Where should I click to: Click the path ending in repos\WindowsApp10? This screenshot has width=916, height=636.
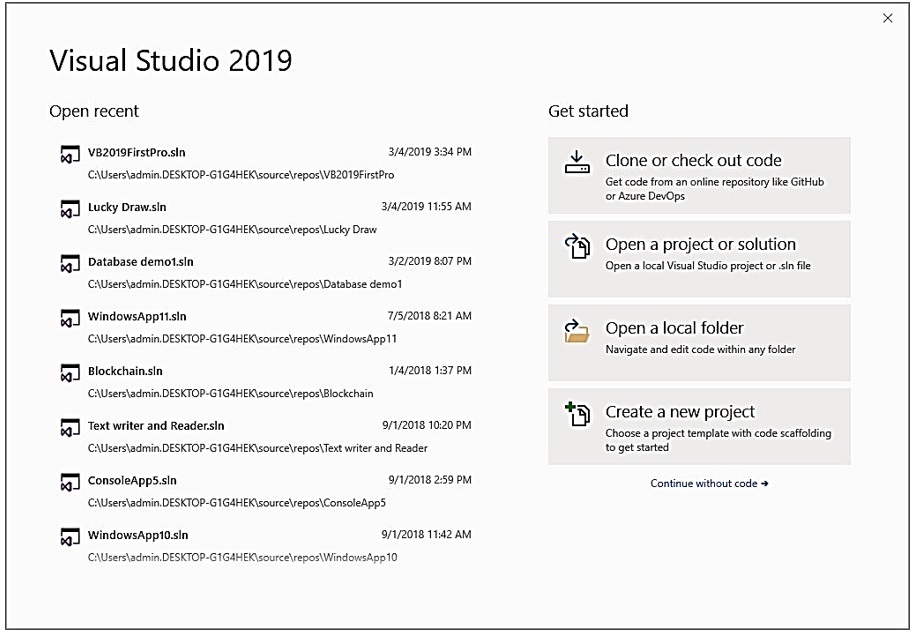(x=242, y=557)
